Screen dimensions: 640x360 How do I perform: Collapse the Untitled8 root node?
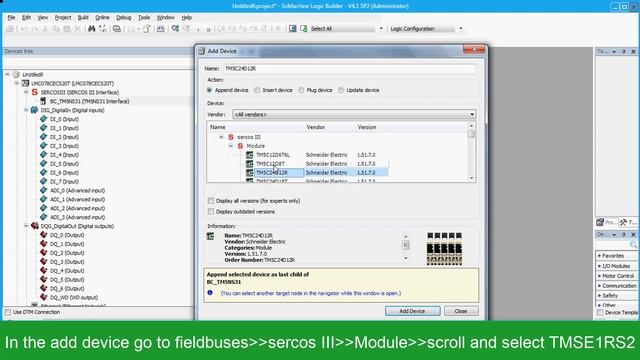coord(7,74)
